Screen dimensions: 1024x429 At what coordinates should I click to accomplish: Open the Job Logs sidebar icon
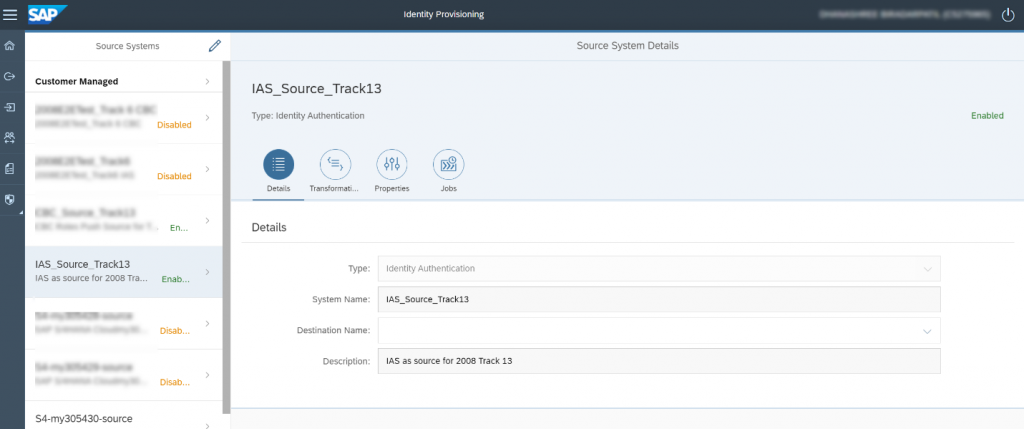10,169
